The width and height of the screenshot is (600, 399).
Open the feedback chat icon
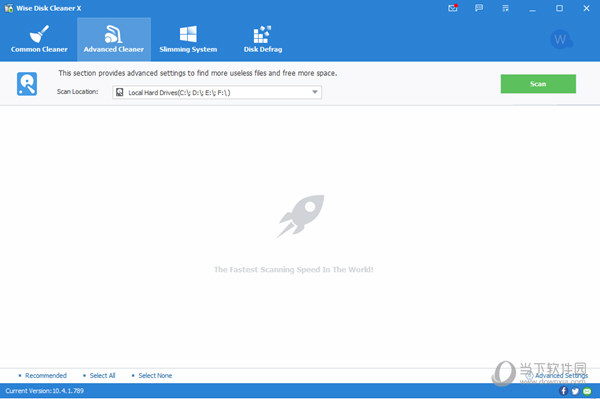click(x=479, y=8)
